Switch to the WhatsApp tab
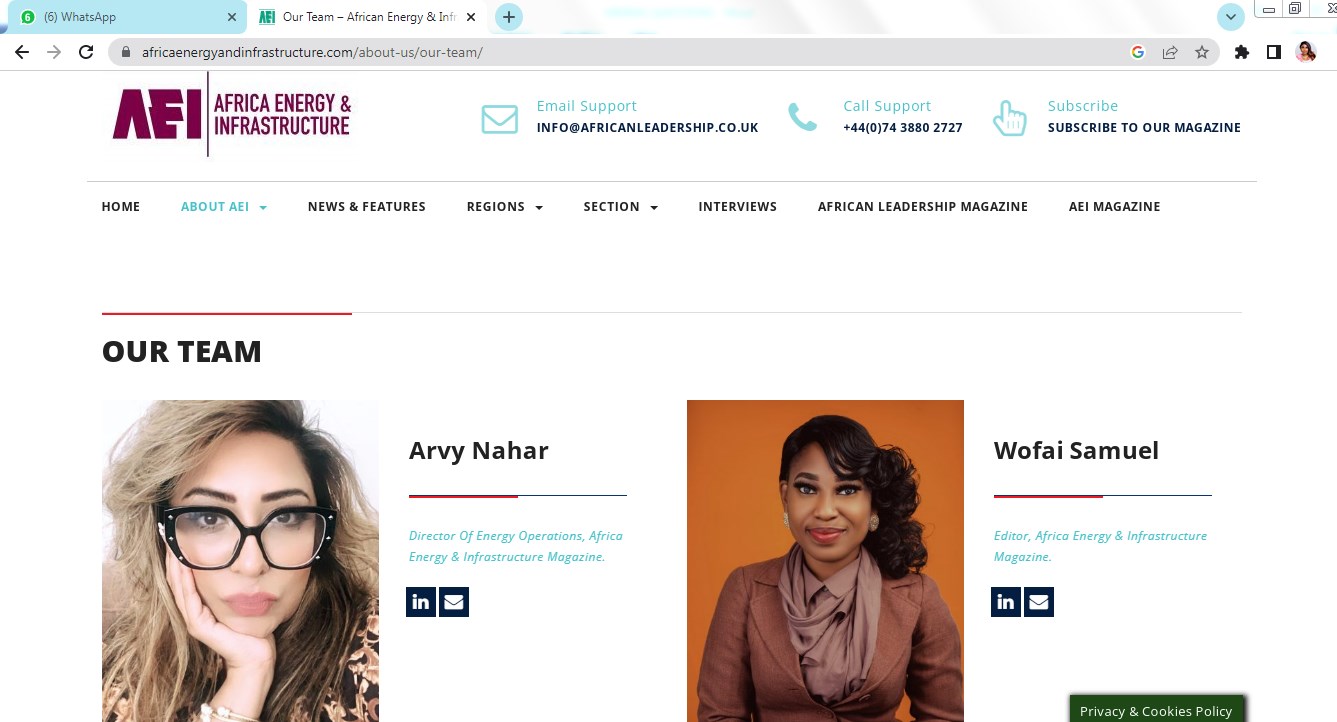 pyautogui.click(x=126, y=17)
